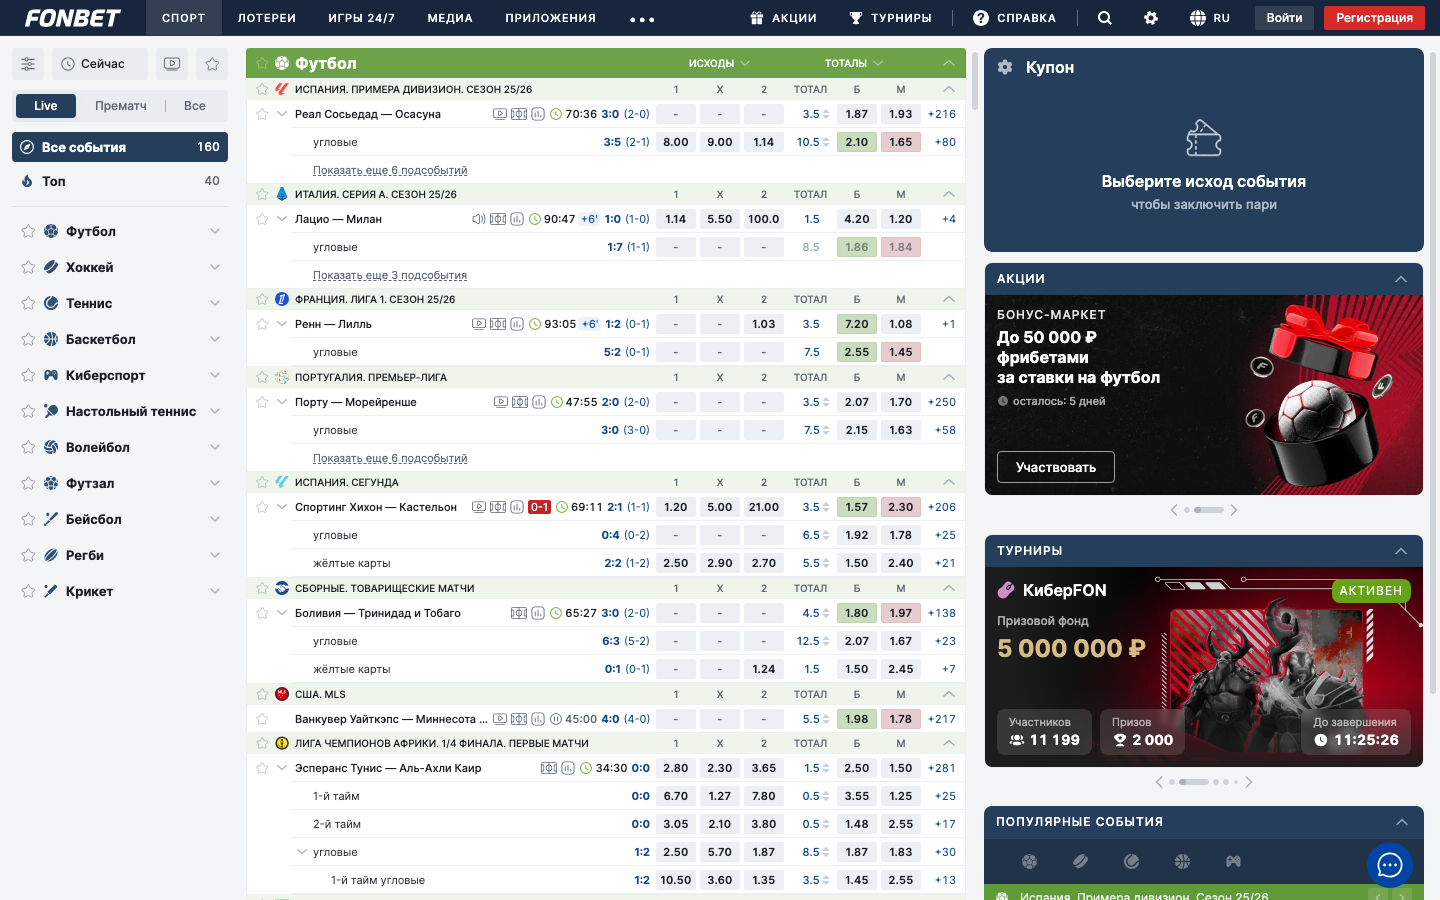This screenshot has height=900, width=1440.
Task: Toggle favorite star for Порту — Морейренше
Action: (262, 402)
